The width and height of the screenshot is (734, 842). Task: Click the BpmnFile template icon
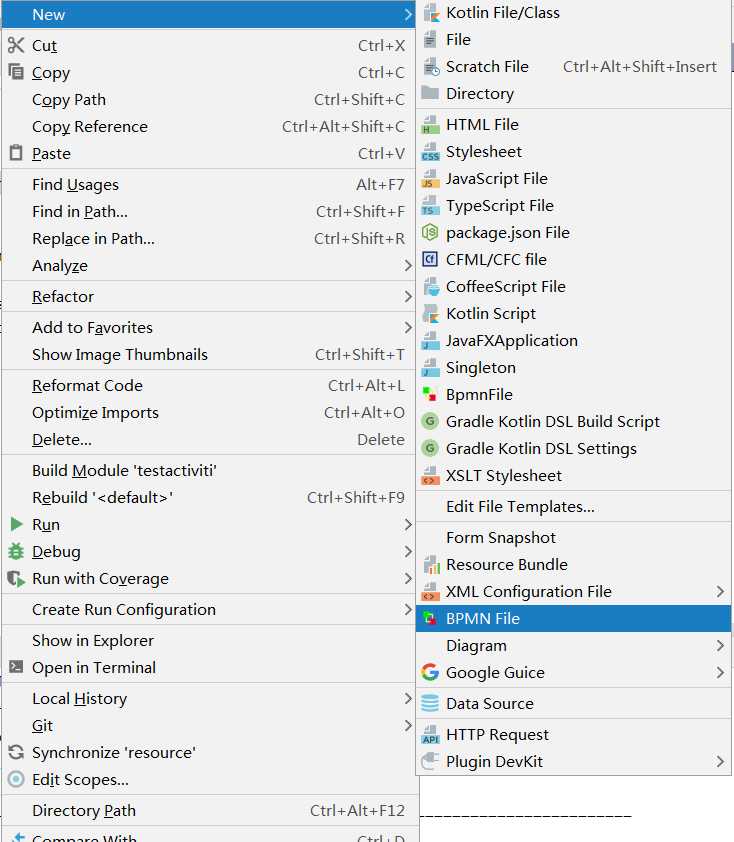coord(430,394)
